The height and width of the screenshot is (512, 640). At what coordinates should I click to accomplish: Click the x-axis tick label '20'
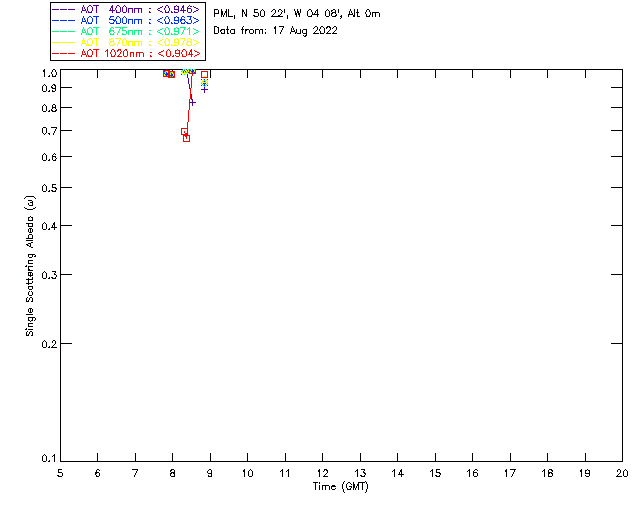pos(622,473)
